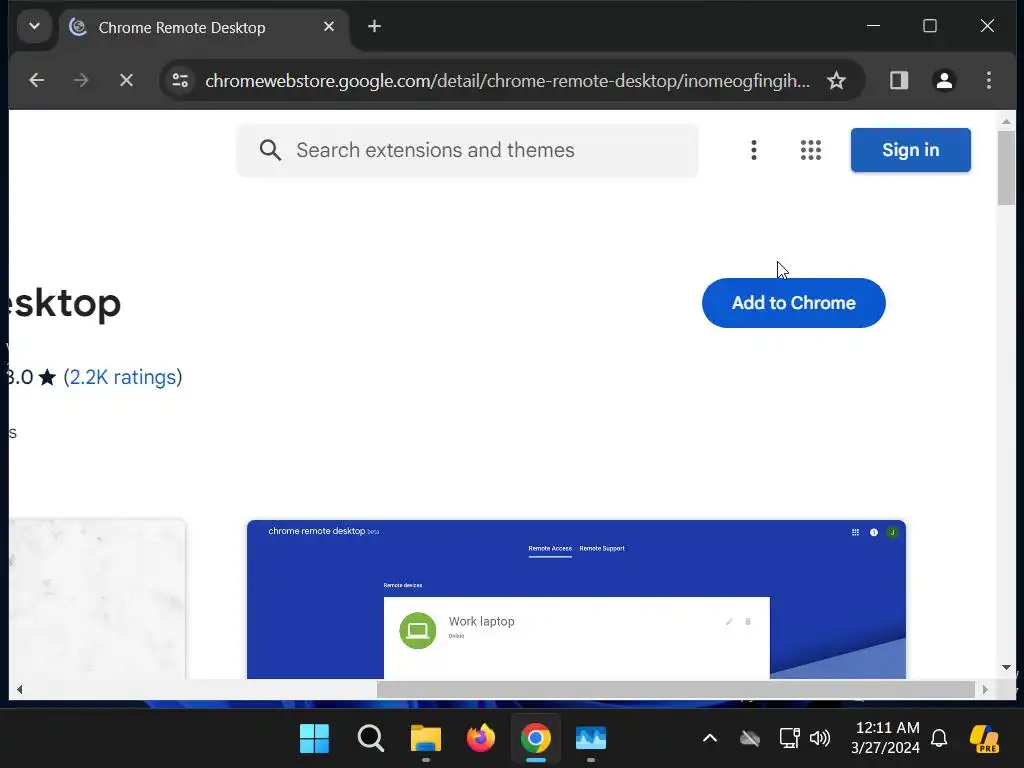Click the vertical scrollbar thumb
This screenshot has height=768, width=1024.
(1006, 168)
